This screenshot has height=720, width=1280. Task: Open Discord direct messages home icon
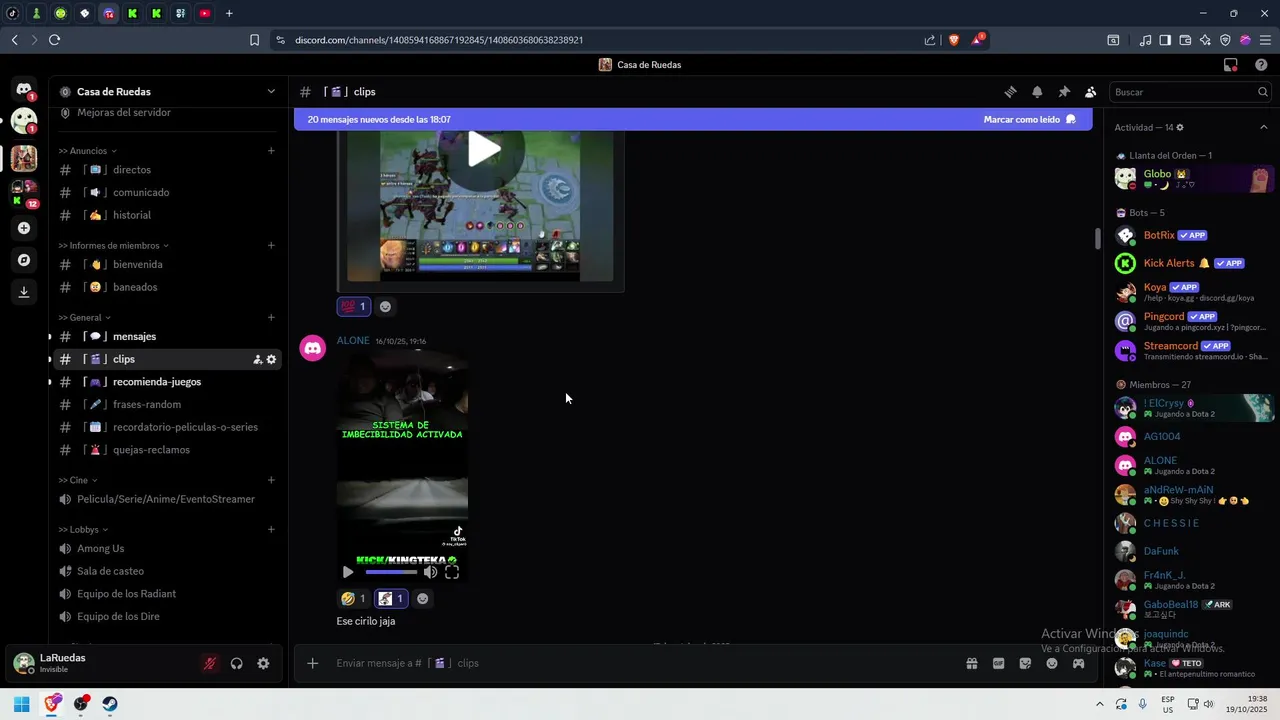pos(24,89)
